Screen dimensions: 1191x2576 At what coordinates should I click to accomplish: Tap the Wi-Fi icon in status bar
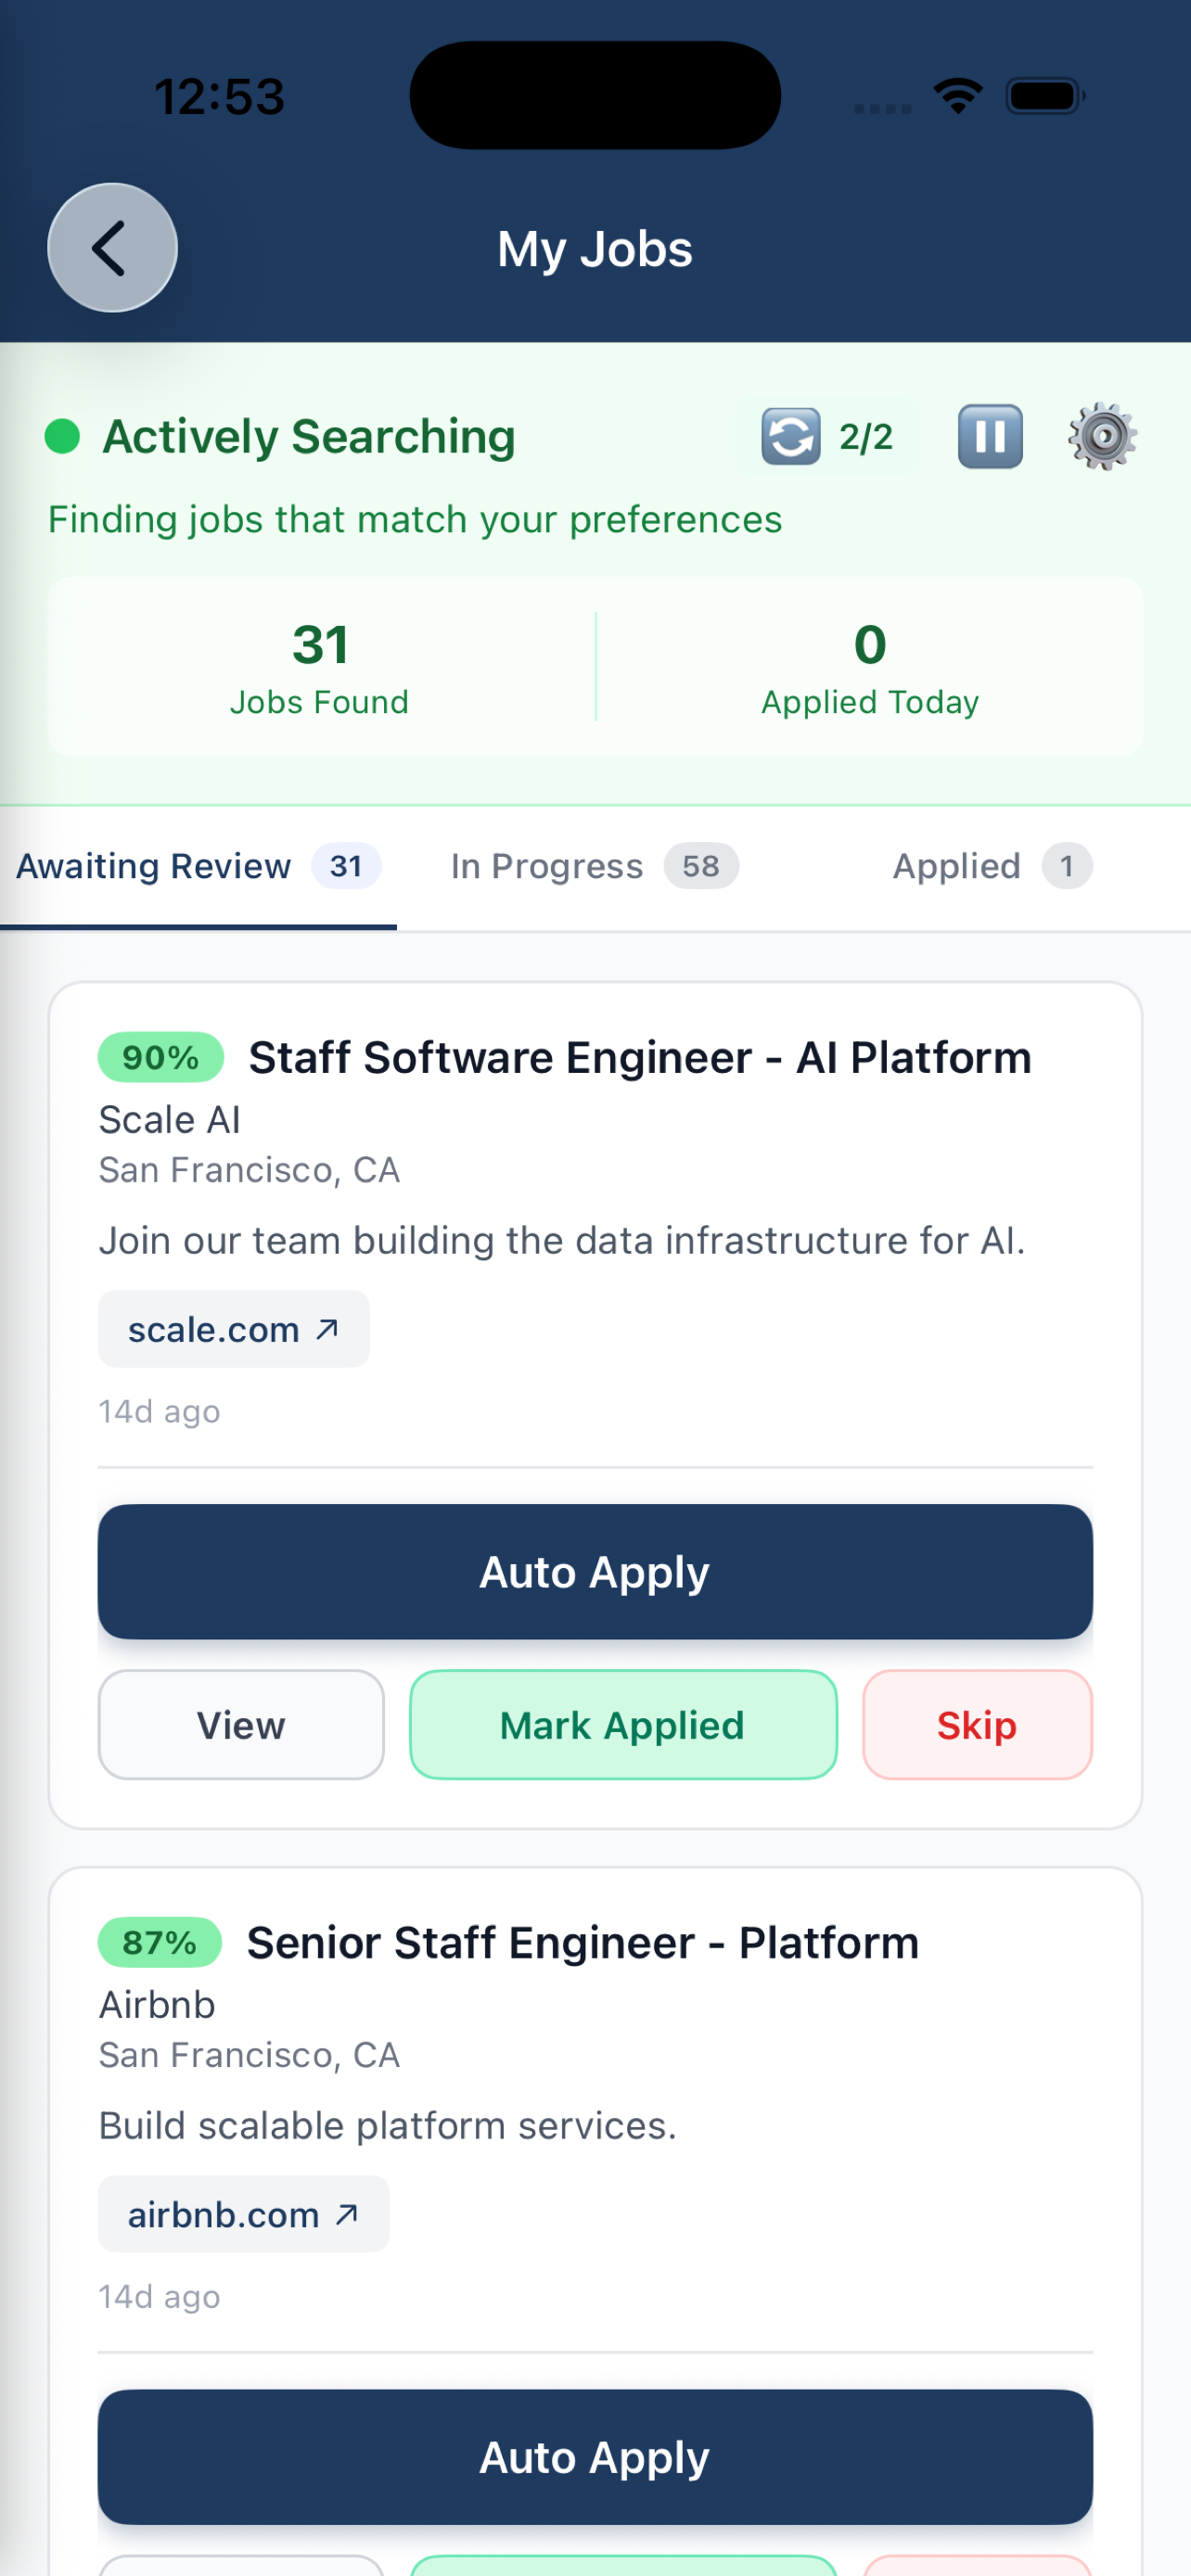click(956, 93)
